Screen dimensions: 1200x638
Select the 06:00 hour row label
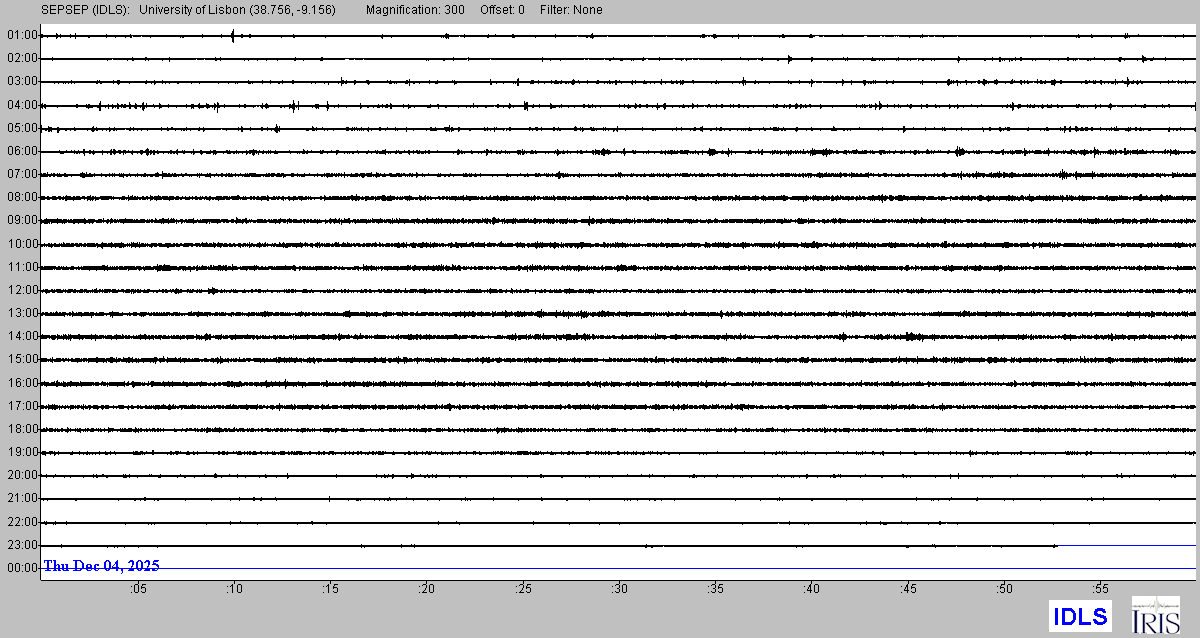coord(22,151)
